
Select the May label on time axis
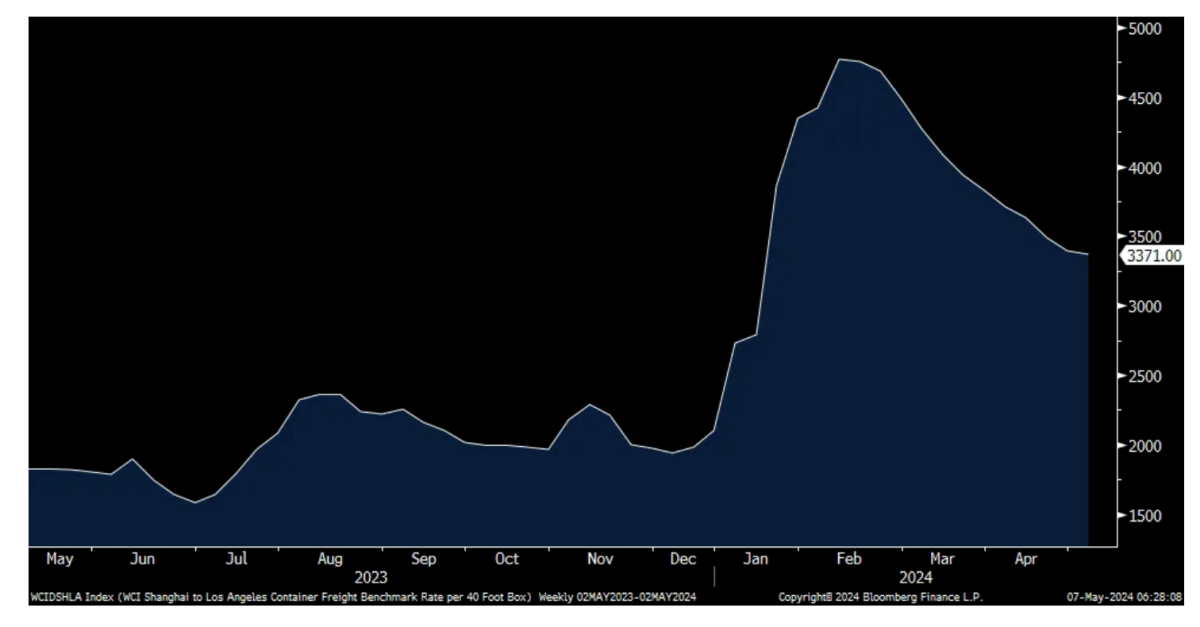click(x=60, y=560)
